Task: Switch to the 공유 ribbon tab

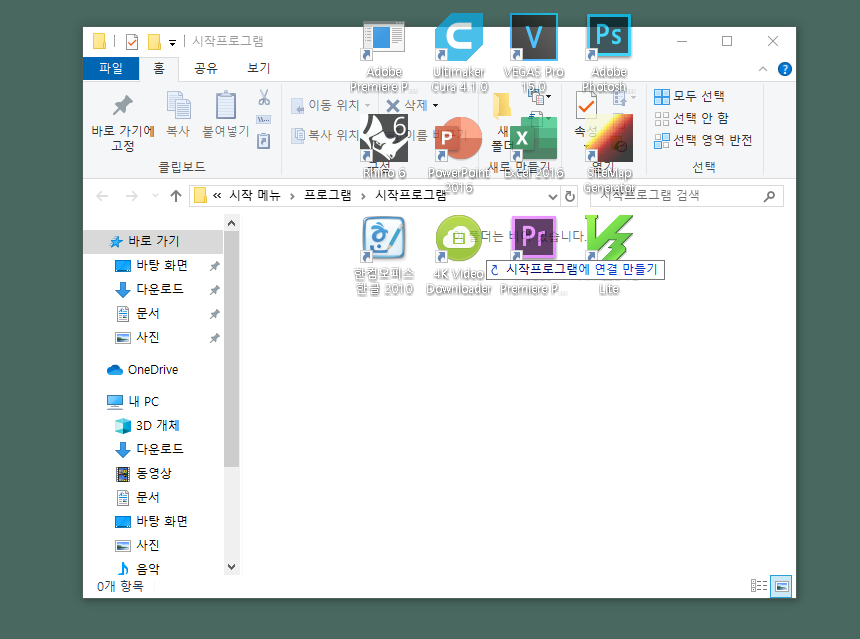Action: tap(206, 69)
